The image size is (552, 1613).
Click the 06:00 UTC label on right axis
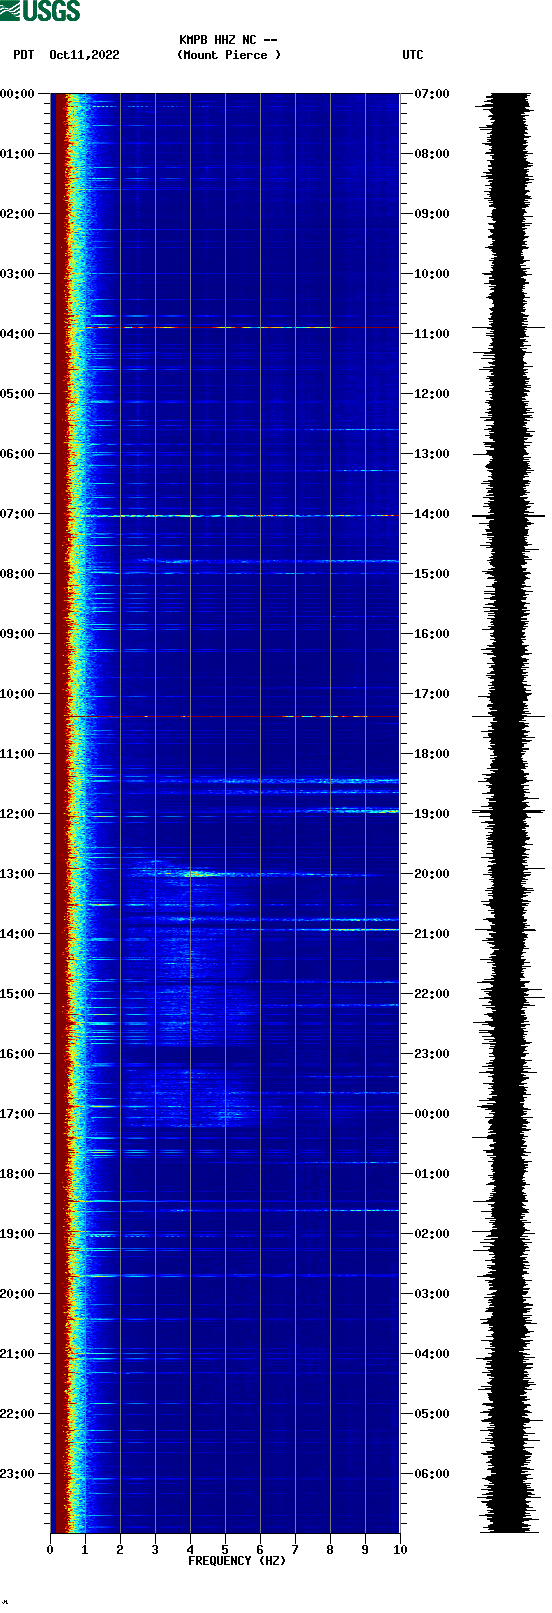[432, 1474]
